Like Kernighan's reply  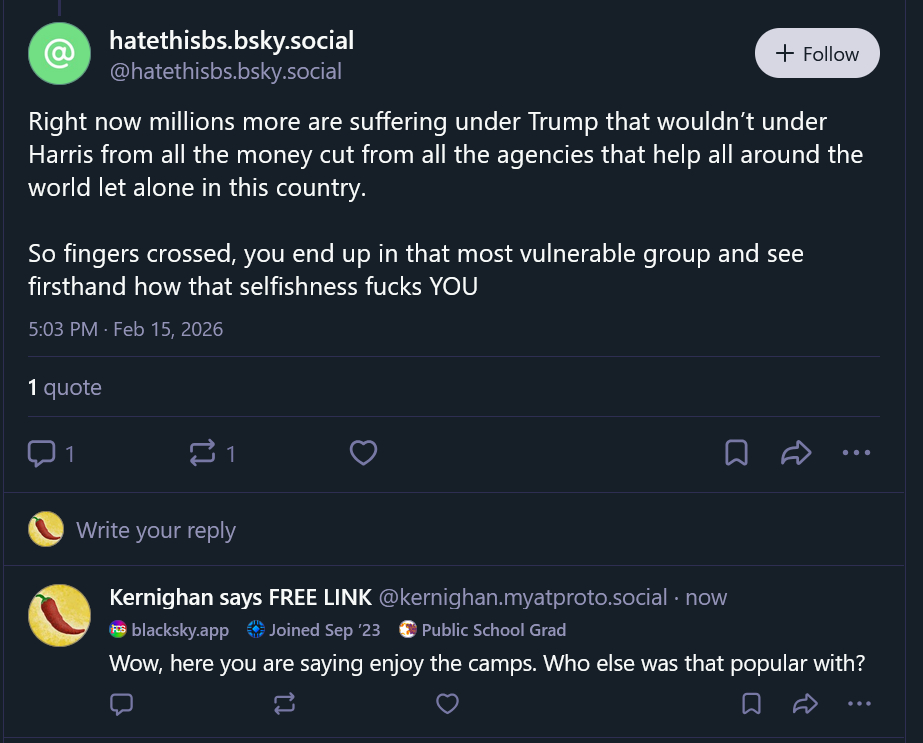(447, 704)
